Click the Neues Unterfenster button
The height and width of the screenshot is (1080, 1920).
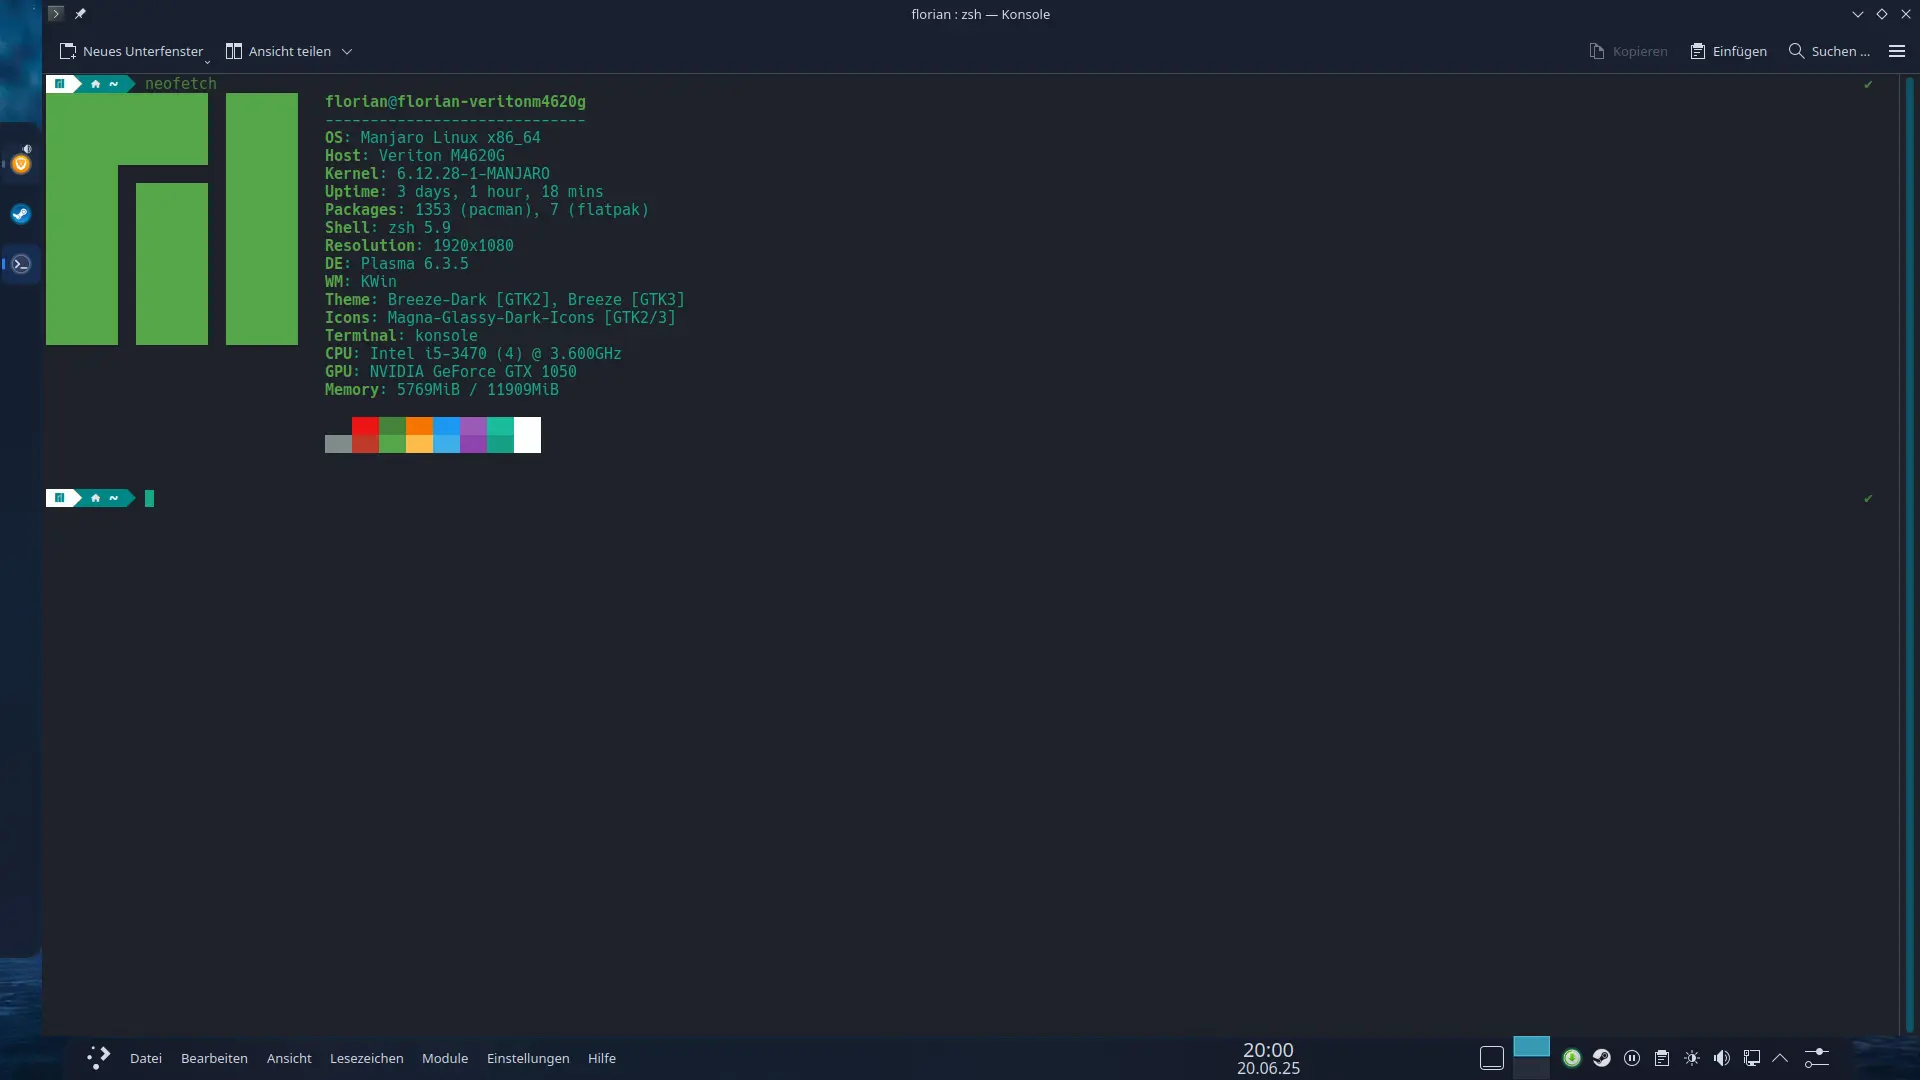[131, 51]
